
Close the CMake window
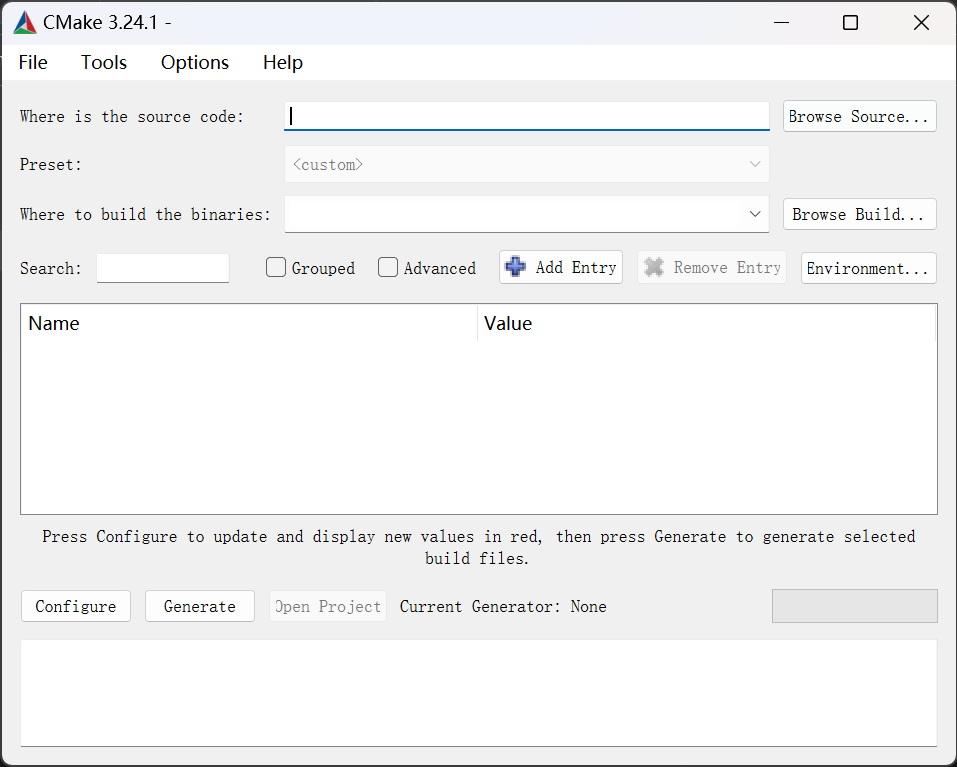pyautogui.click(x=921, y=23)
